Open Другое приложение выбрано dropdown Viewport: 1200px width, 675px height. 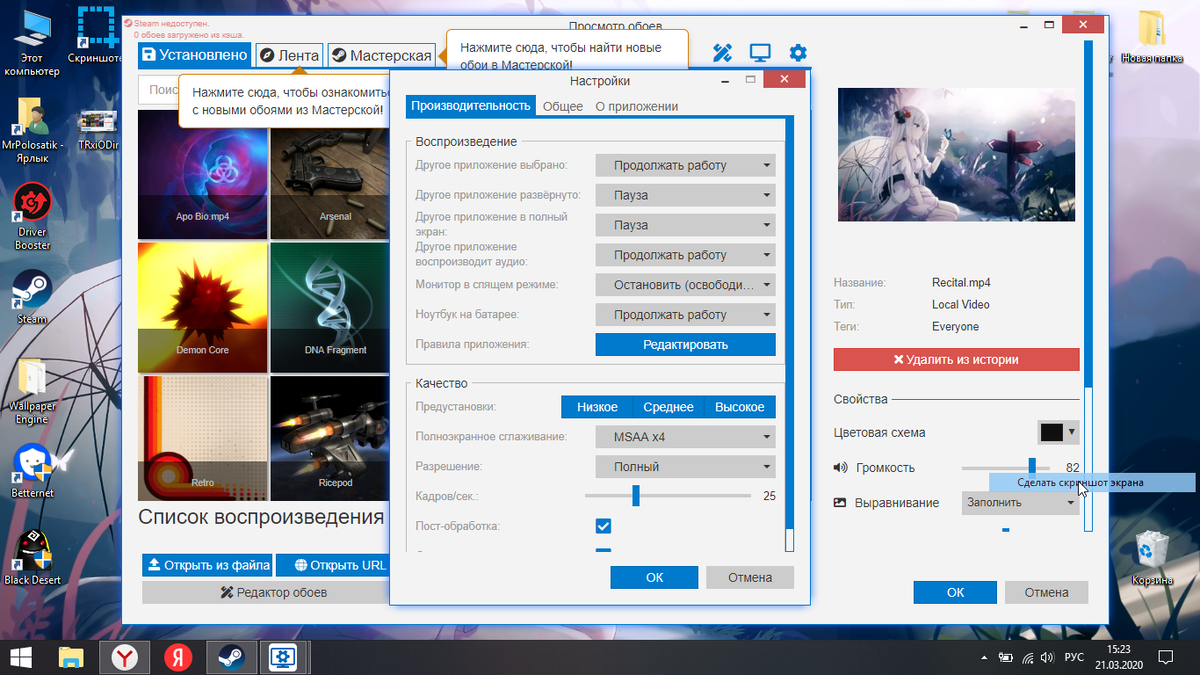[685, 165]
